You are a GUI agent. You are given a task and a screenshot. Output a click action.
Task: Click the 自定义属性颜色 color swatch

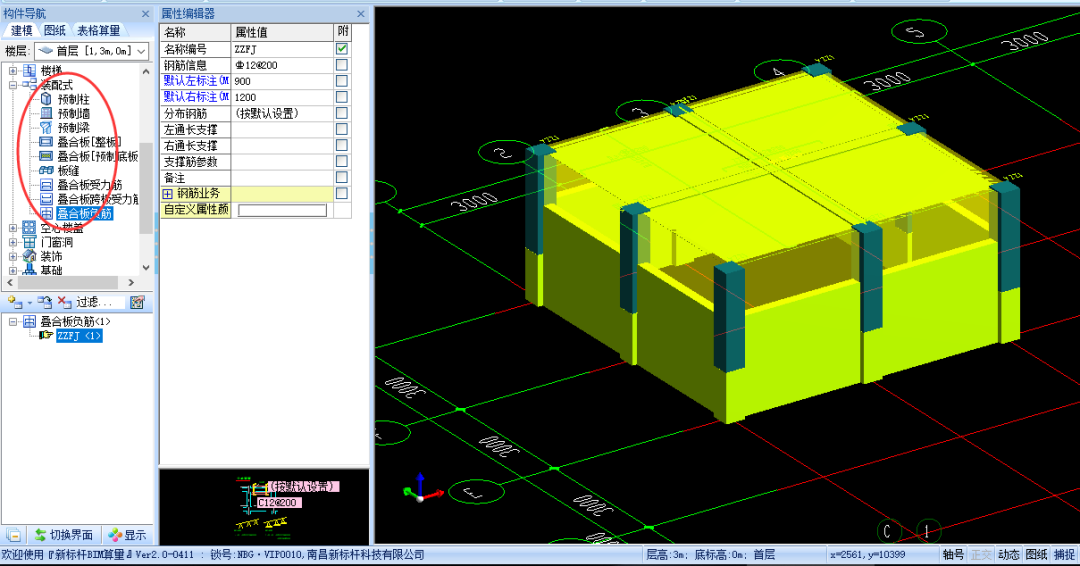[282, 210]
